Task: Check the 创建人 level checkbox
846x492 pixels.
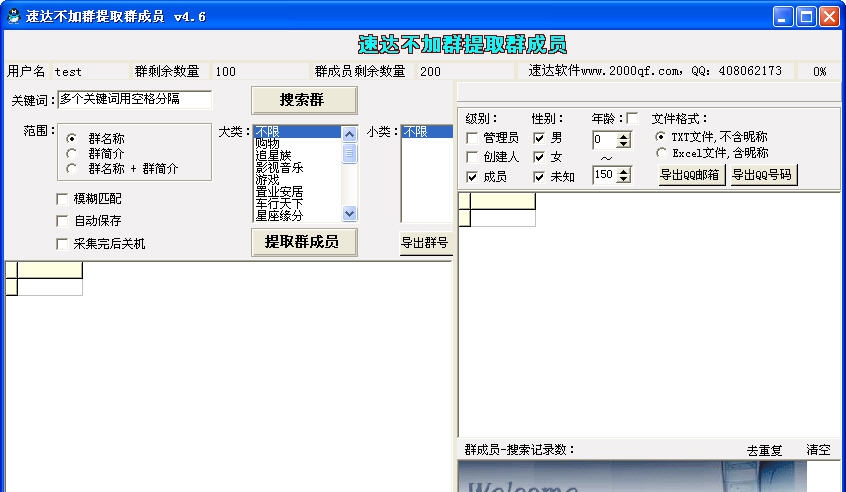Action: point(472,157)
